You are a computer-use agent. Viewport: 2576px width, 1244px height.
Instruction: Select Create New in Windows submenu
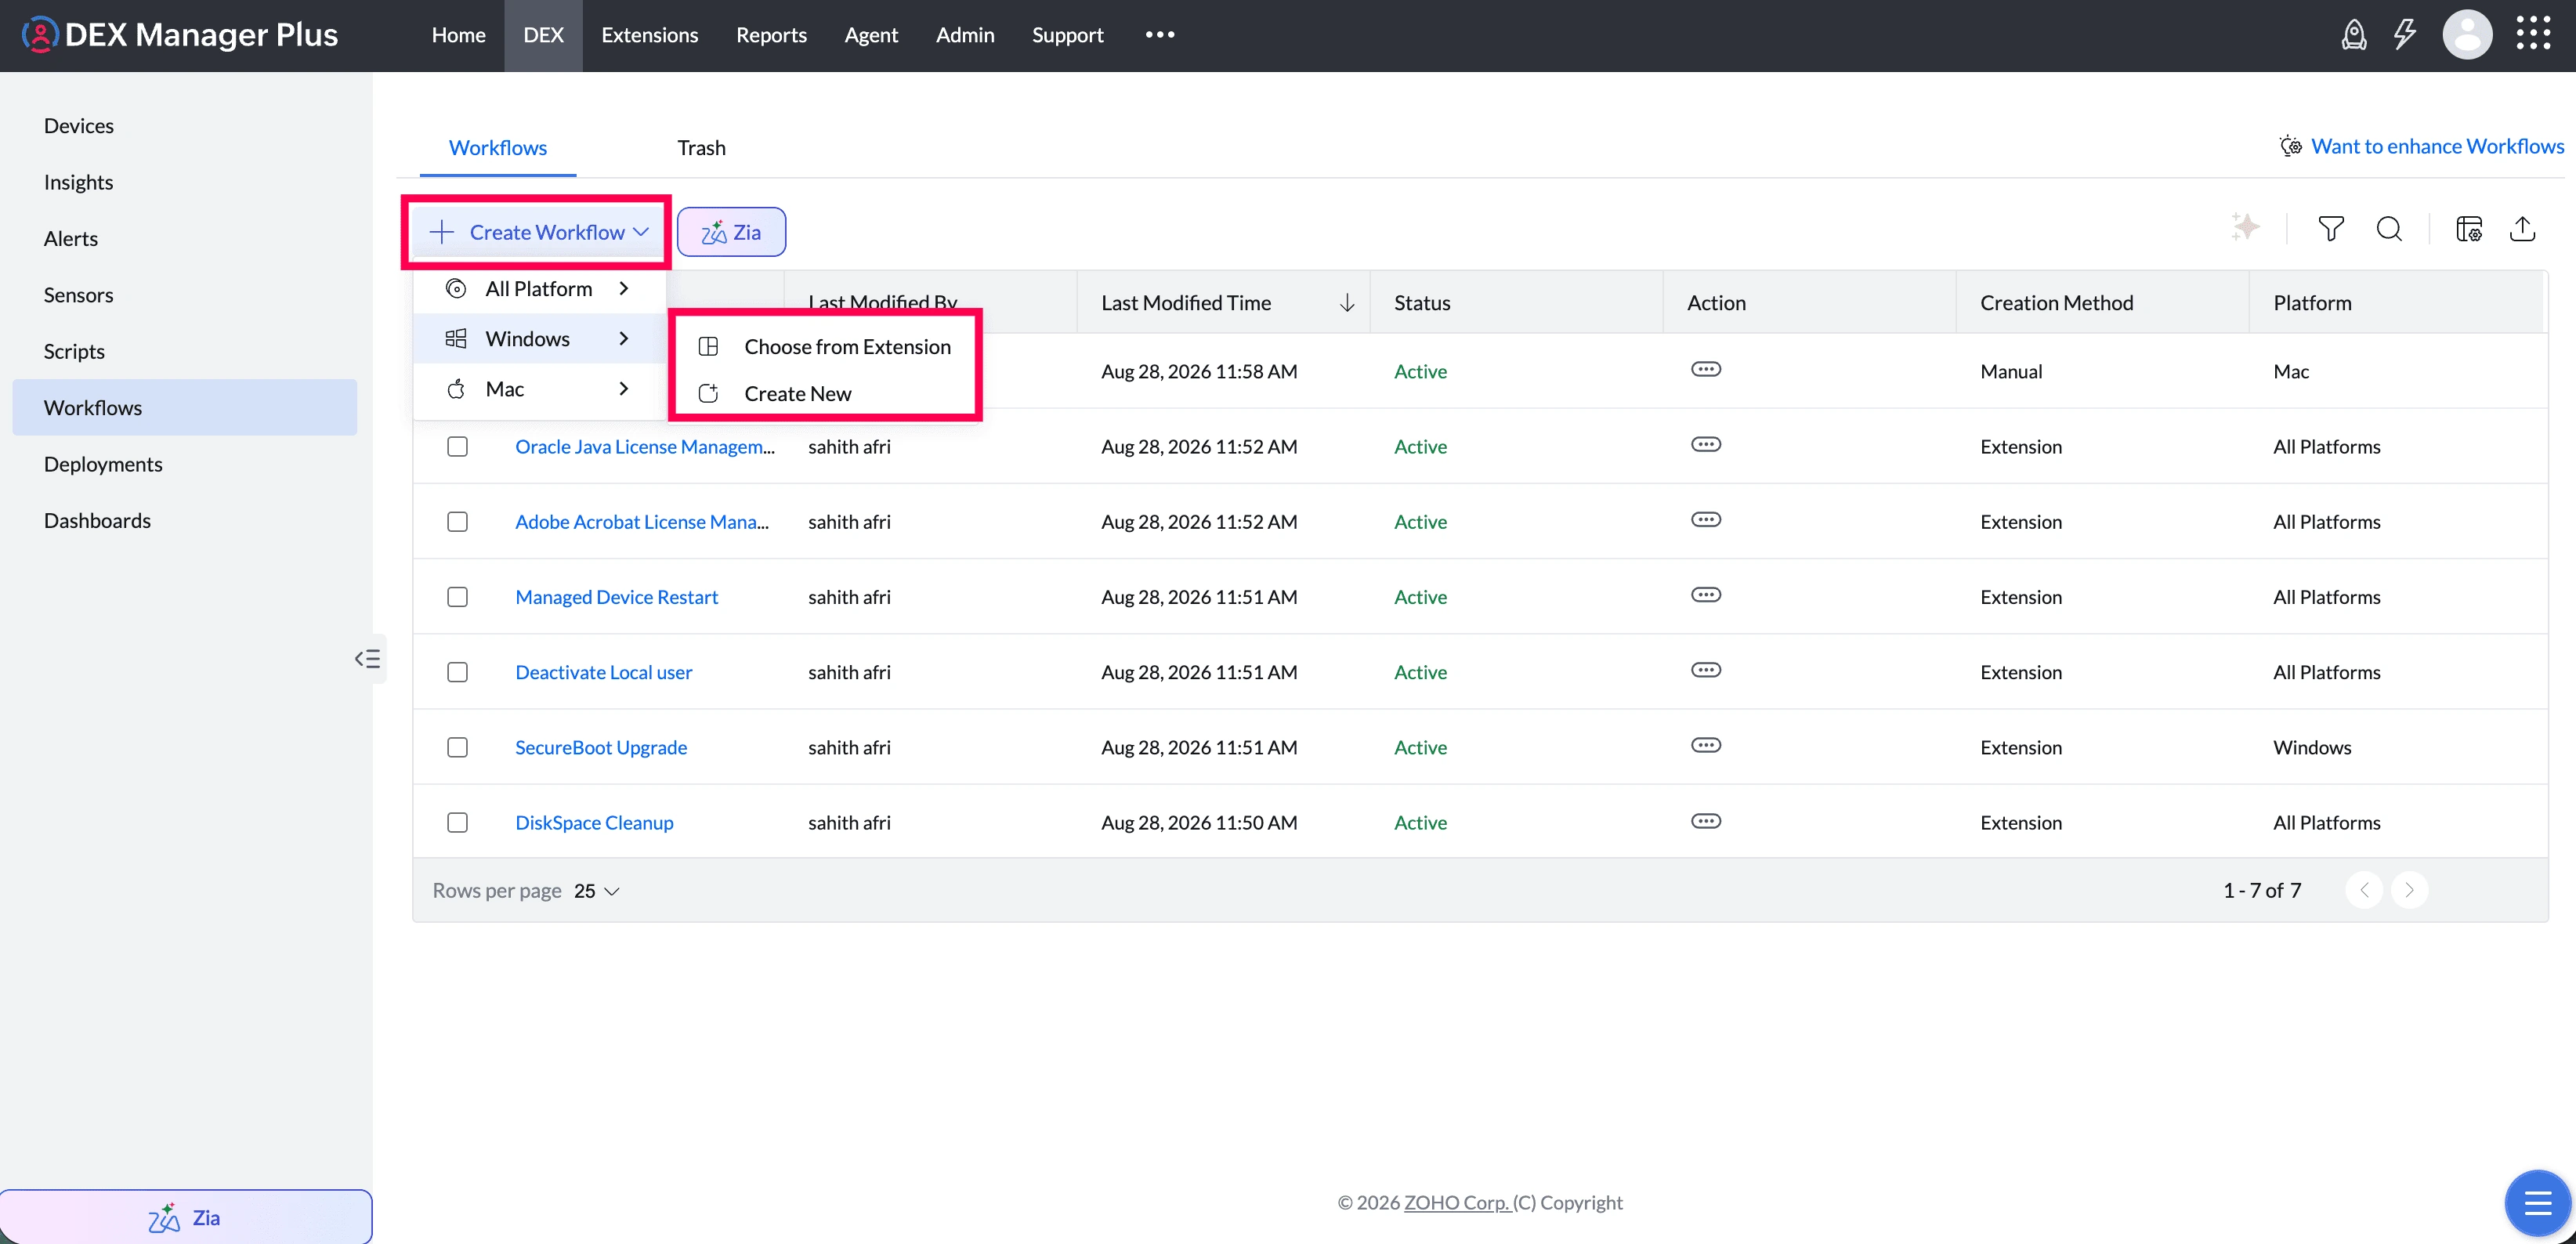coord(825,394)
